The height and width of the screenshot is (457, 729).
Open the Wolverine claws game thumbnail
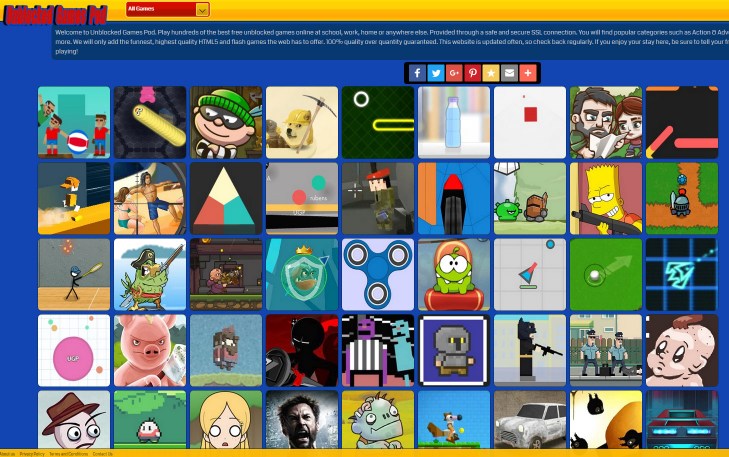(x=302, y=420)
